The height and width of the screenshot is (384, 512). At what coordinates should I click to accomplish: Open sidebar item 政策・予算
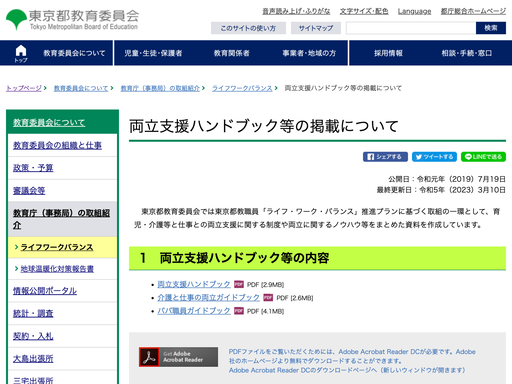point(33,168)
